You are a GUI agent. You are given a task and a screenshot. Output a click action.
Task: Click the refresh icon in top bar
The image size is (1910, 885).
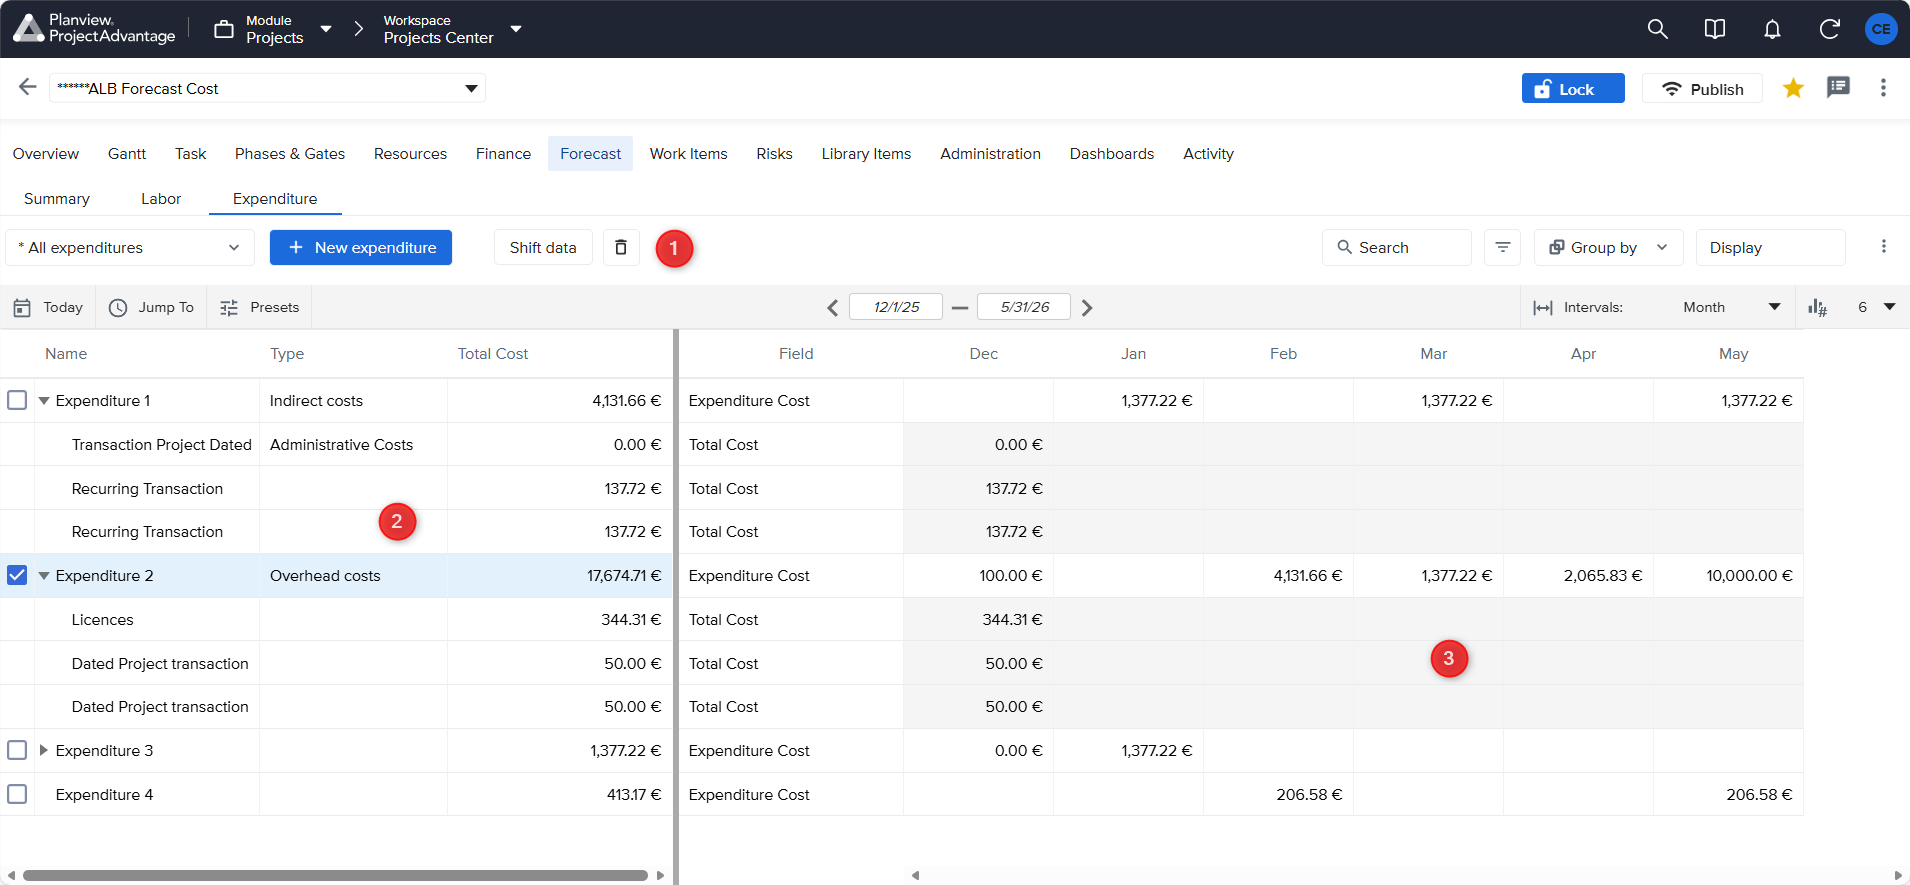point(1829,29)
